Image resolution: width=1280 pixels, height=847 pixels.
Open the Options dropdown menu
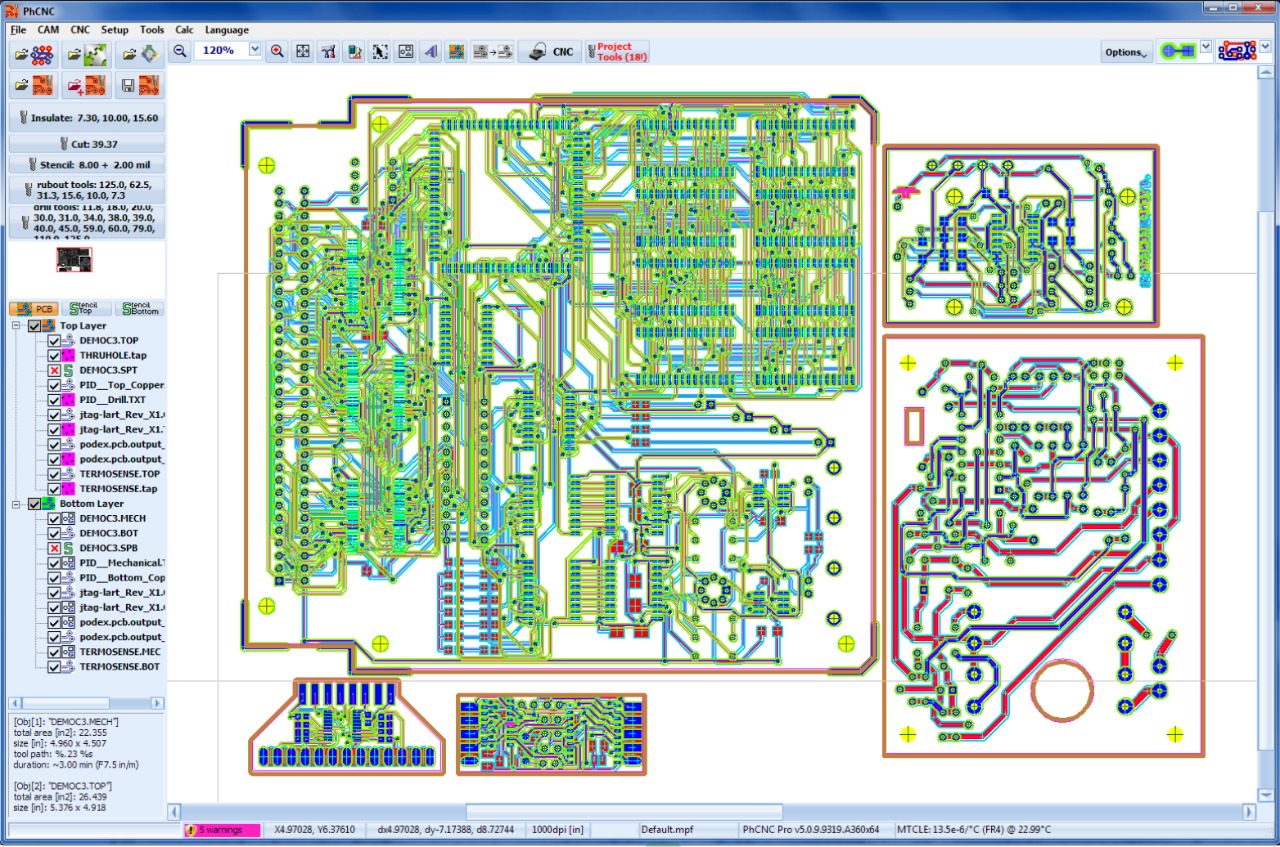tap(1126, 51)
